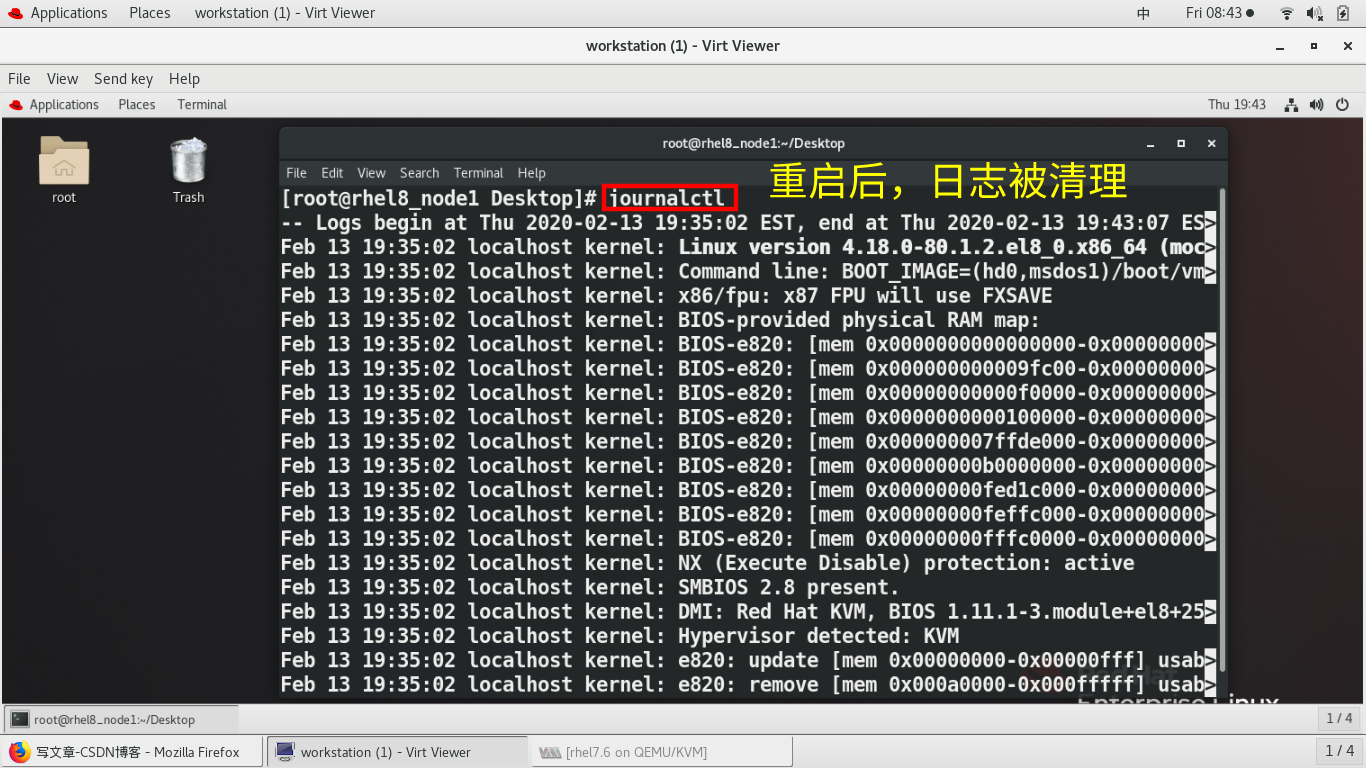Click the 'Hypervisor detected: KVM' line
Viewport: 1366px width, 768px height.
[620, 636]
